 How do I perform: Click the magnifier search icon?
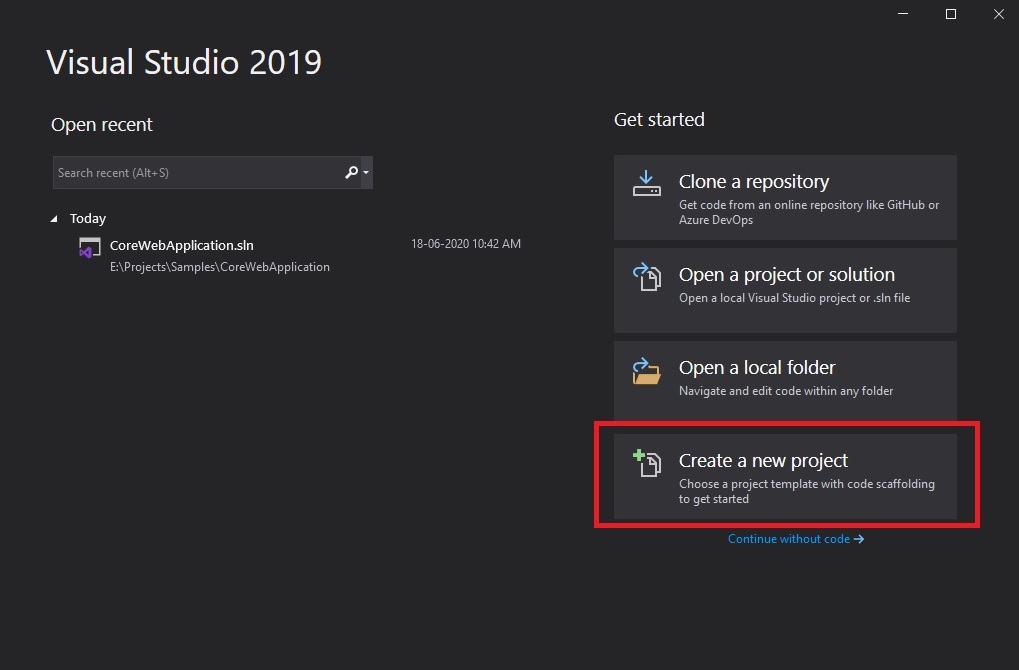click(x=351, y=172)
